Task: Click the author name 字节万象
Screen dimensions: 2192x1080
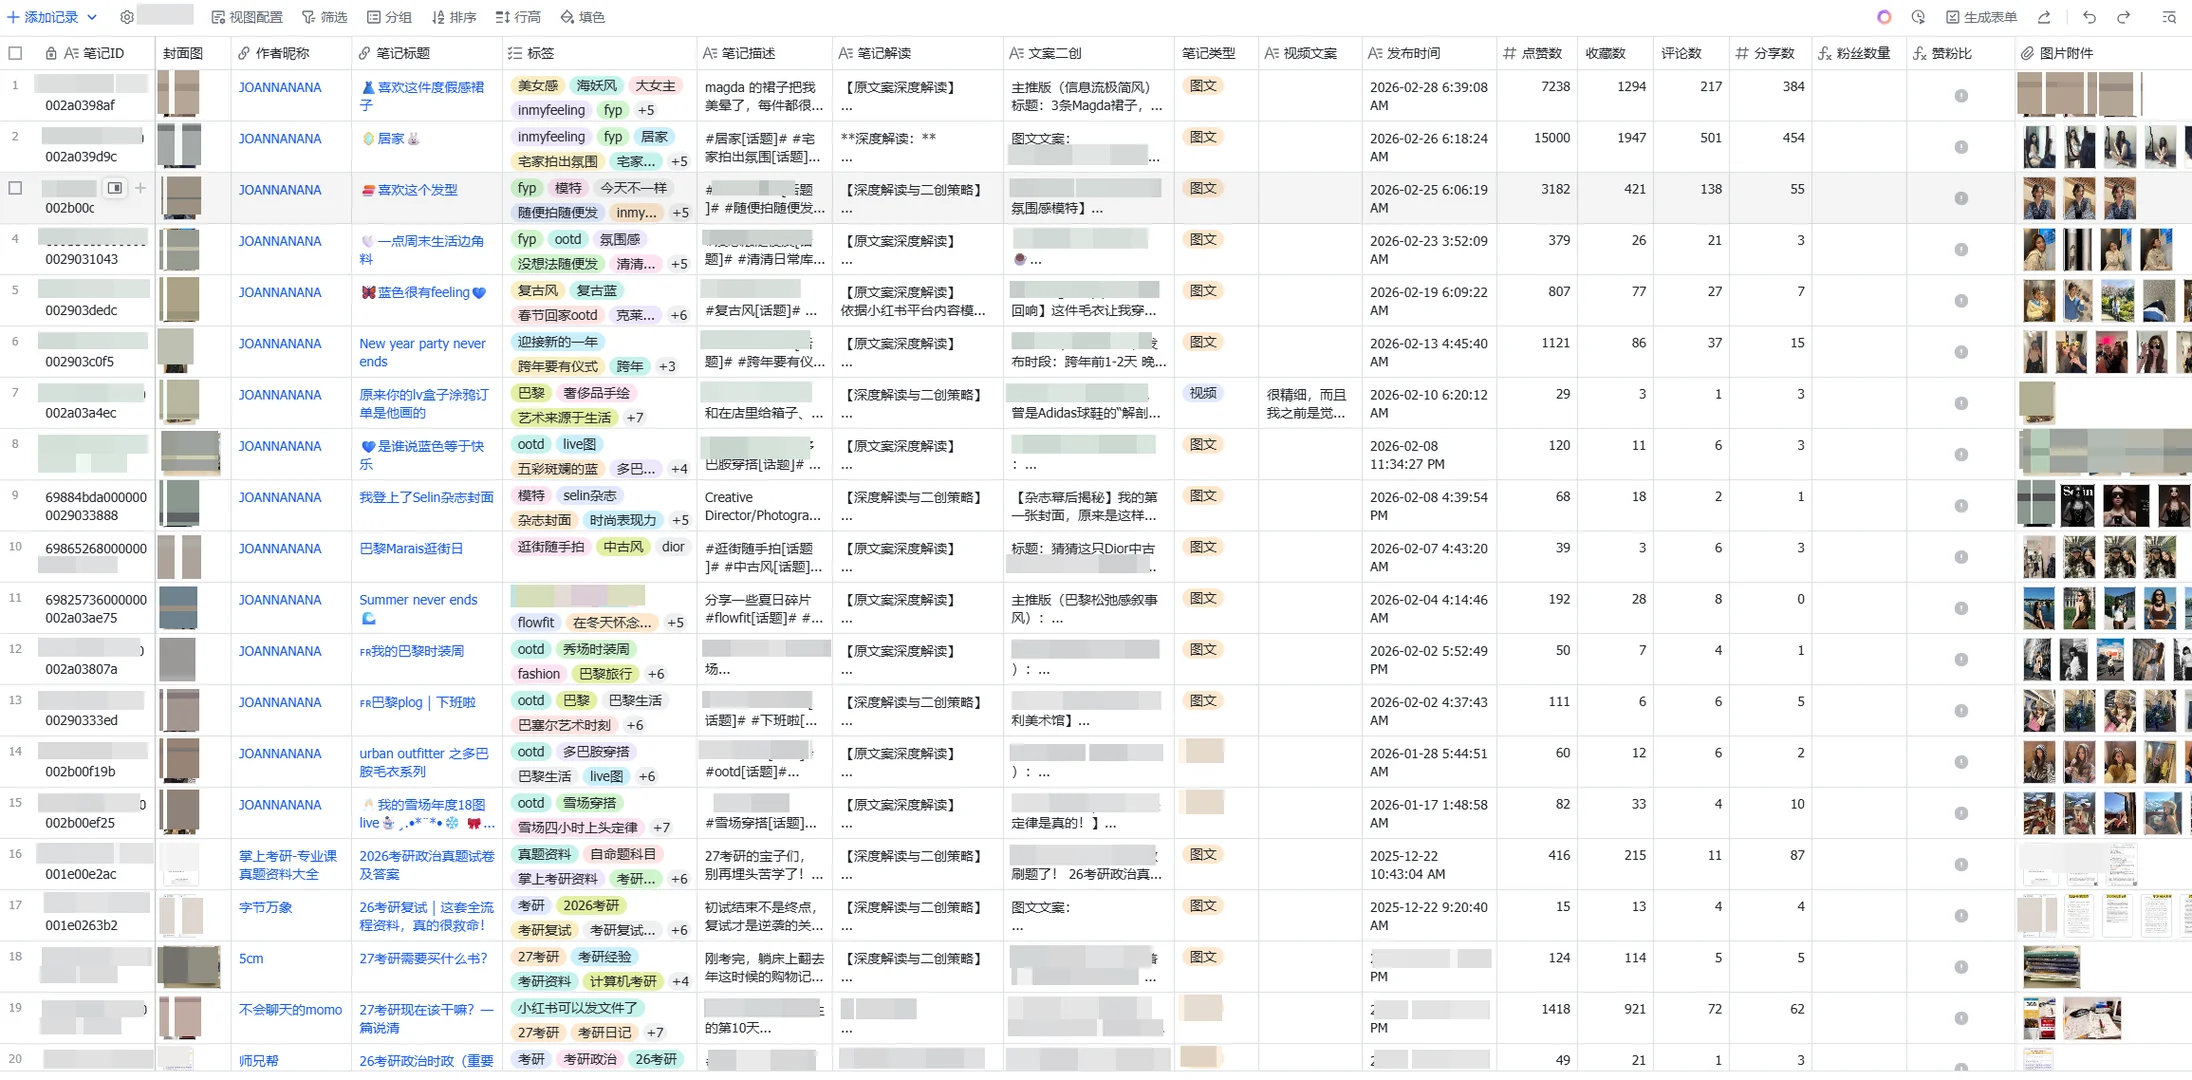Action: (265, 907)
